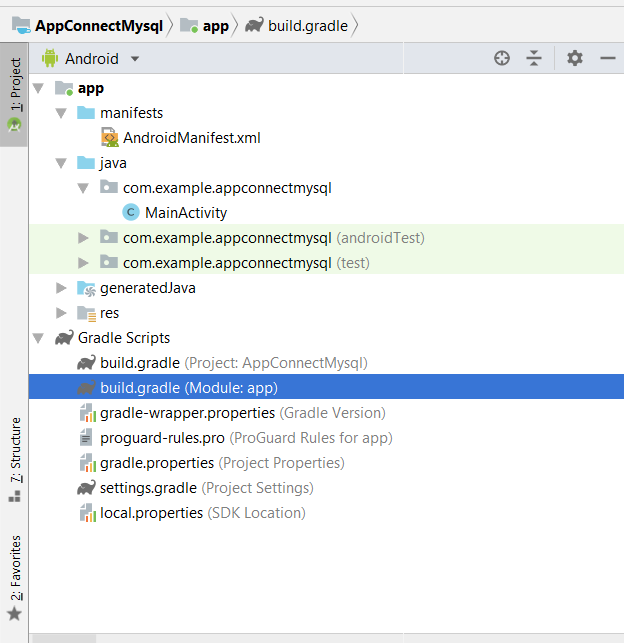Click the app breadcrumb in navigation bar
624x643 pixels.
pos(216,26)
